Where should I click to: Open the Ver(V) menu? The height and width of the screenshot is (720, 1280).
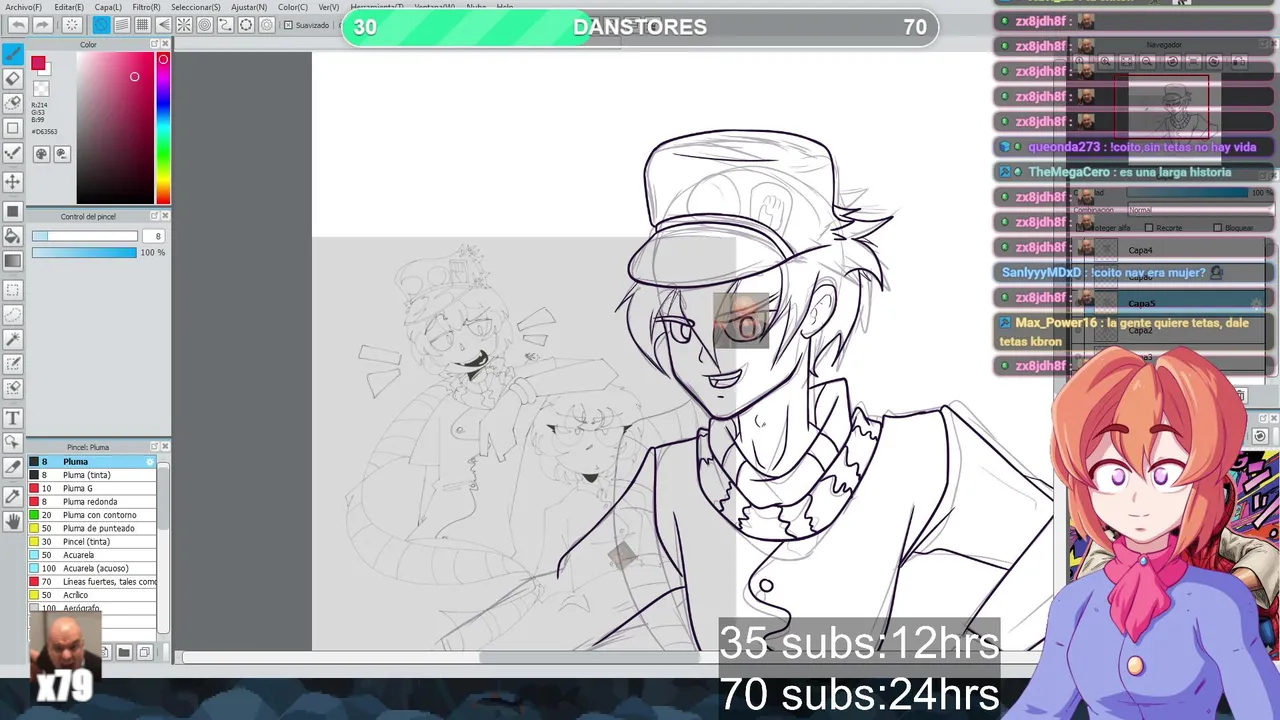(329, 7)
